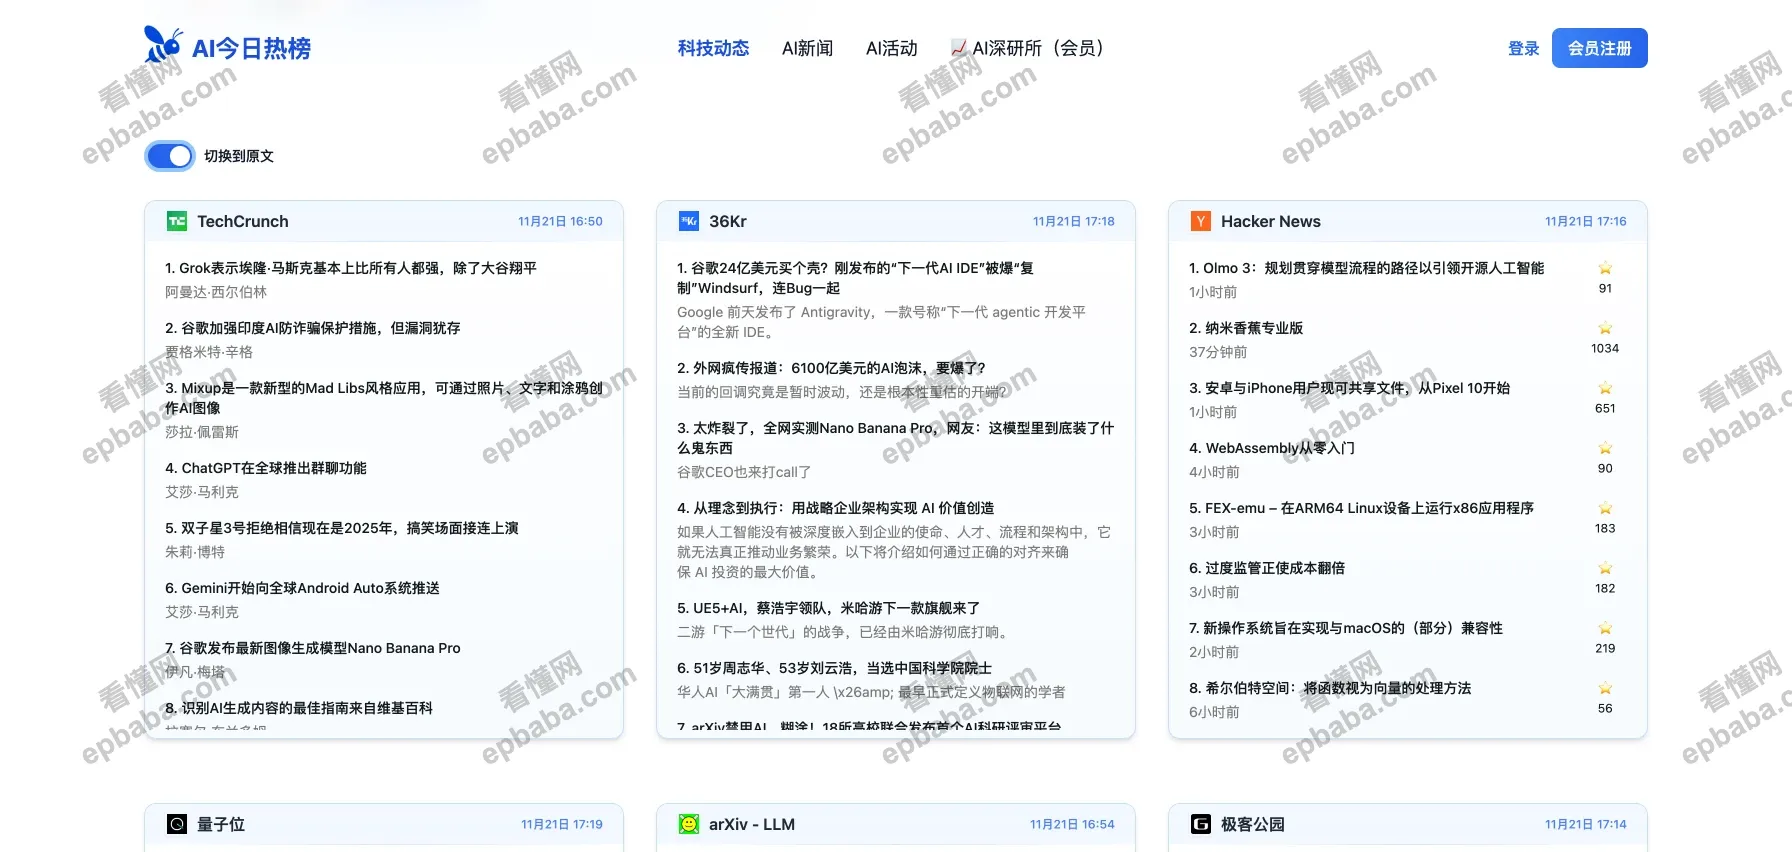Open 谷歌发布Nano Banana Pro headline in TechCrunch
Screen dimensions: 1792x852
[313, 648]
